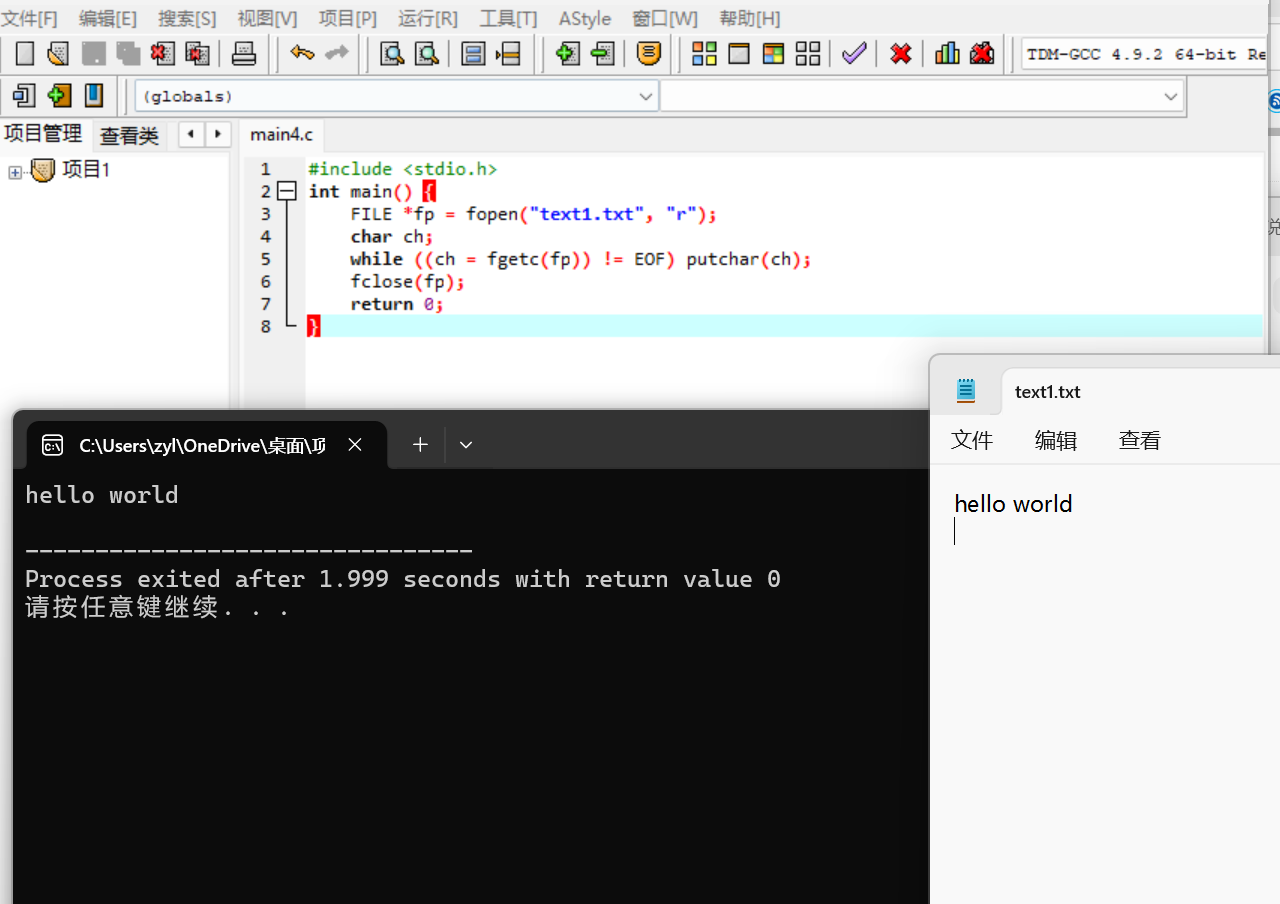Open the (globals) class dropdown
1280x904 pixels.
(397, 96)
